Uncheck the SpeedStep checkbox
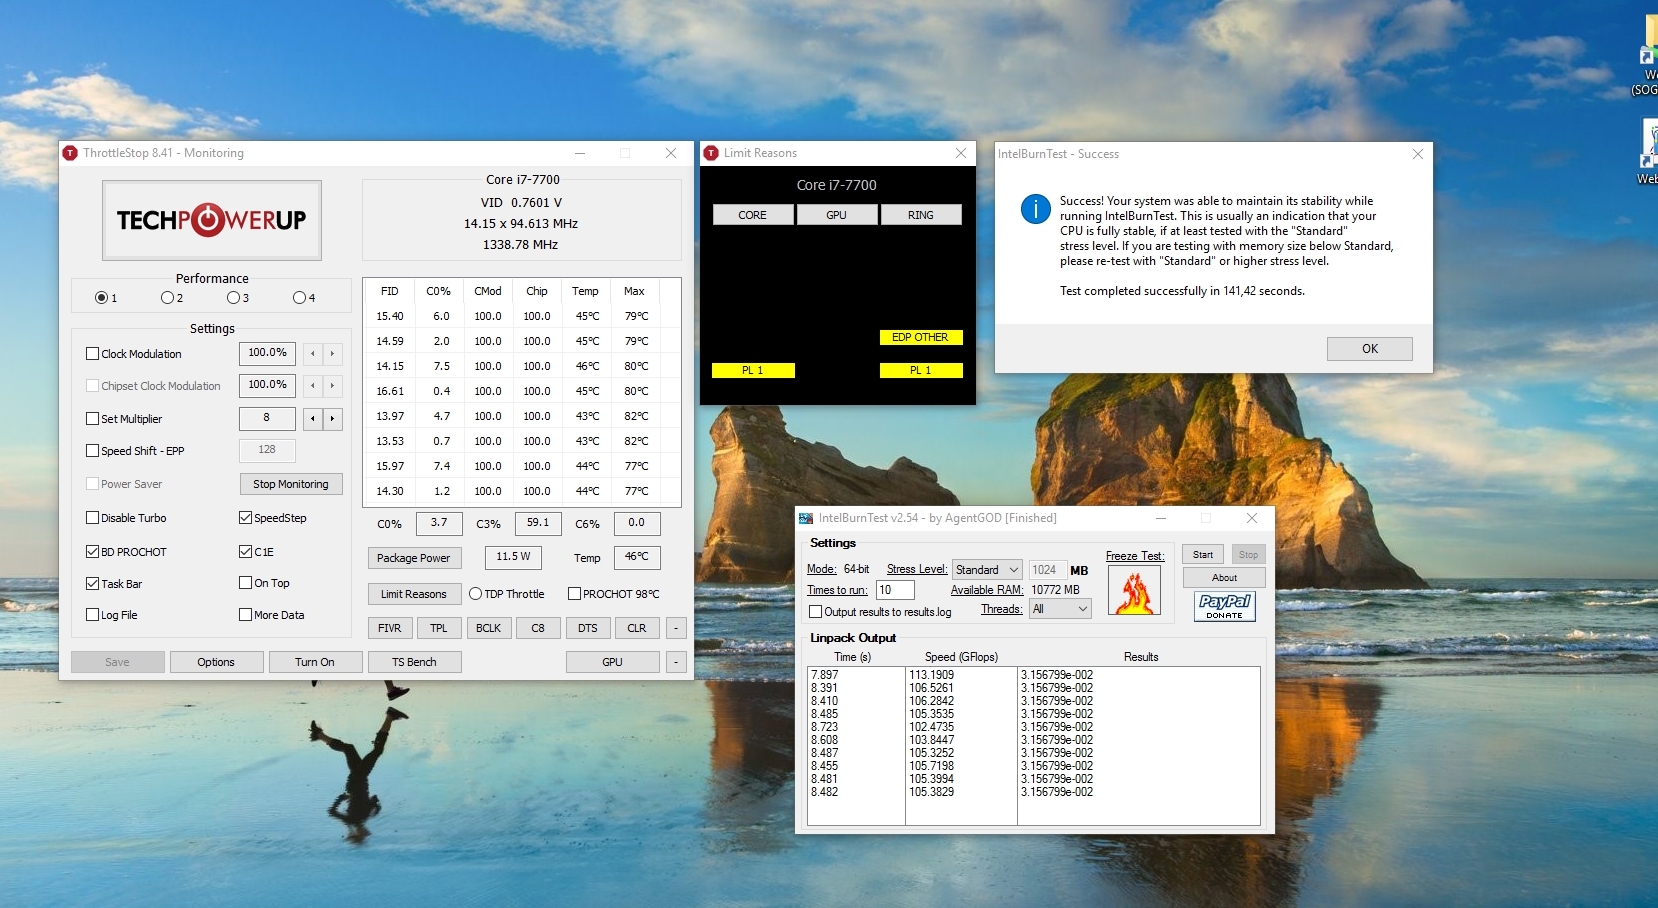The image size is (1658, 908). tap(246, 518)
